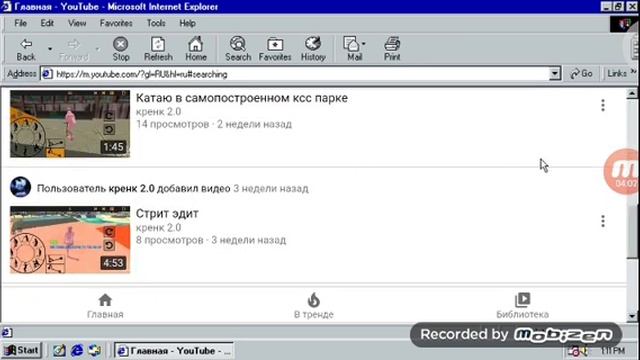Open the Библиотека tab
640x360 pixels.
522,306
